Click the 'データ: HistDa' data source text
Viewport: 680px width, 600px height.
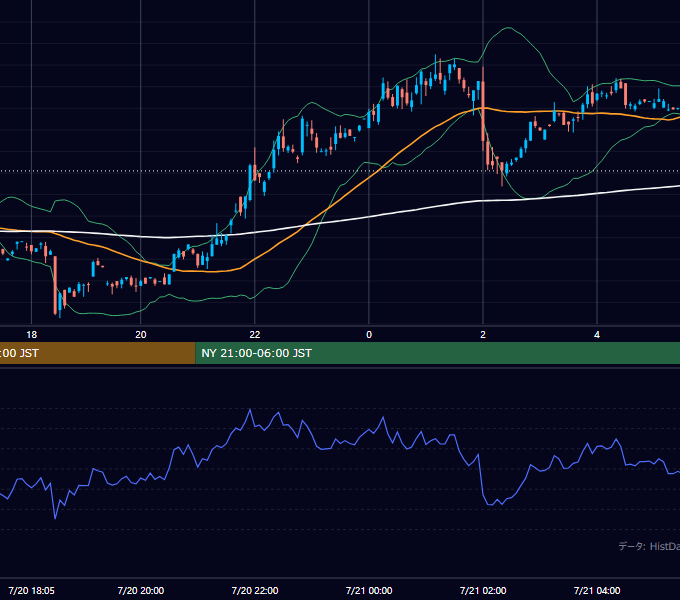pos(649,546)
